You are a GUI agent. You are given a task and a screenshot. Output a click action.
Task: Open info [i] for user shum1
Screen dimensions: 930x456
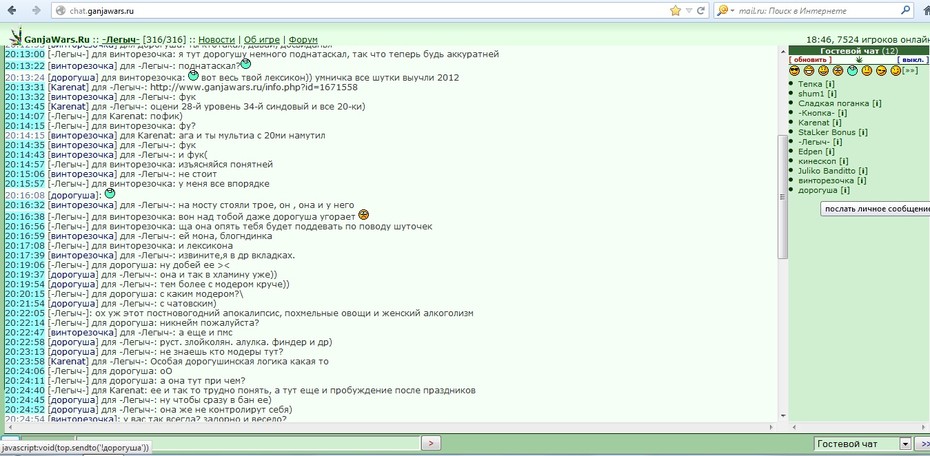pos(832,94)
